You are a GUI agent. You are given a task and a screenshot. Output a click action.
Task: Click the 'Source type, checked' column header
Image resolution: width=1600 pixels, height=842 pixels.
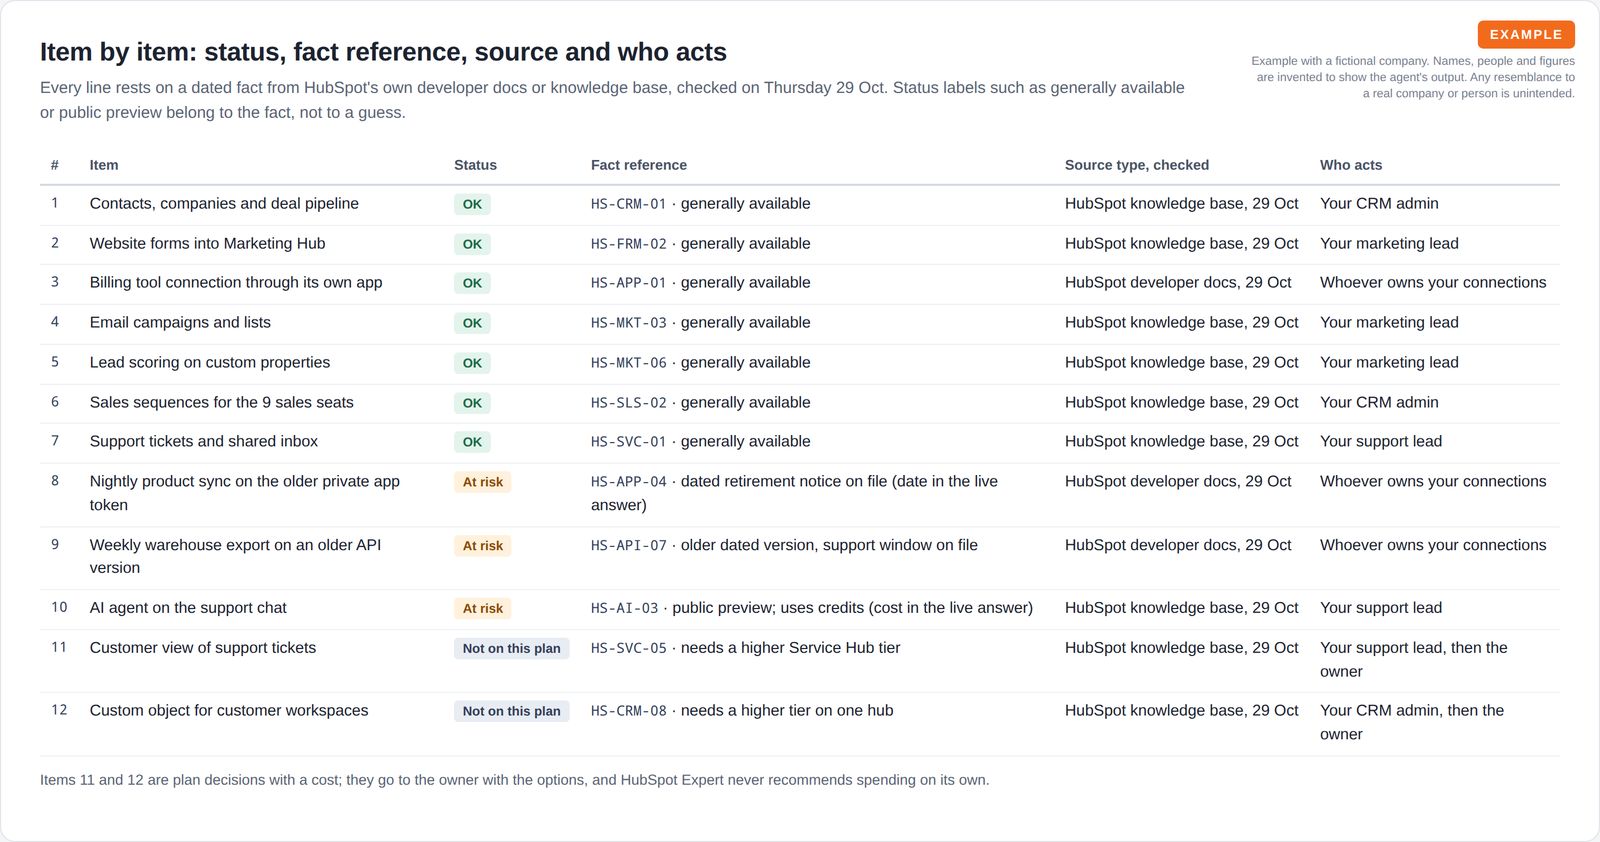[1137, 165]
